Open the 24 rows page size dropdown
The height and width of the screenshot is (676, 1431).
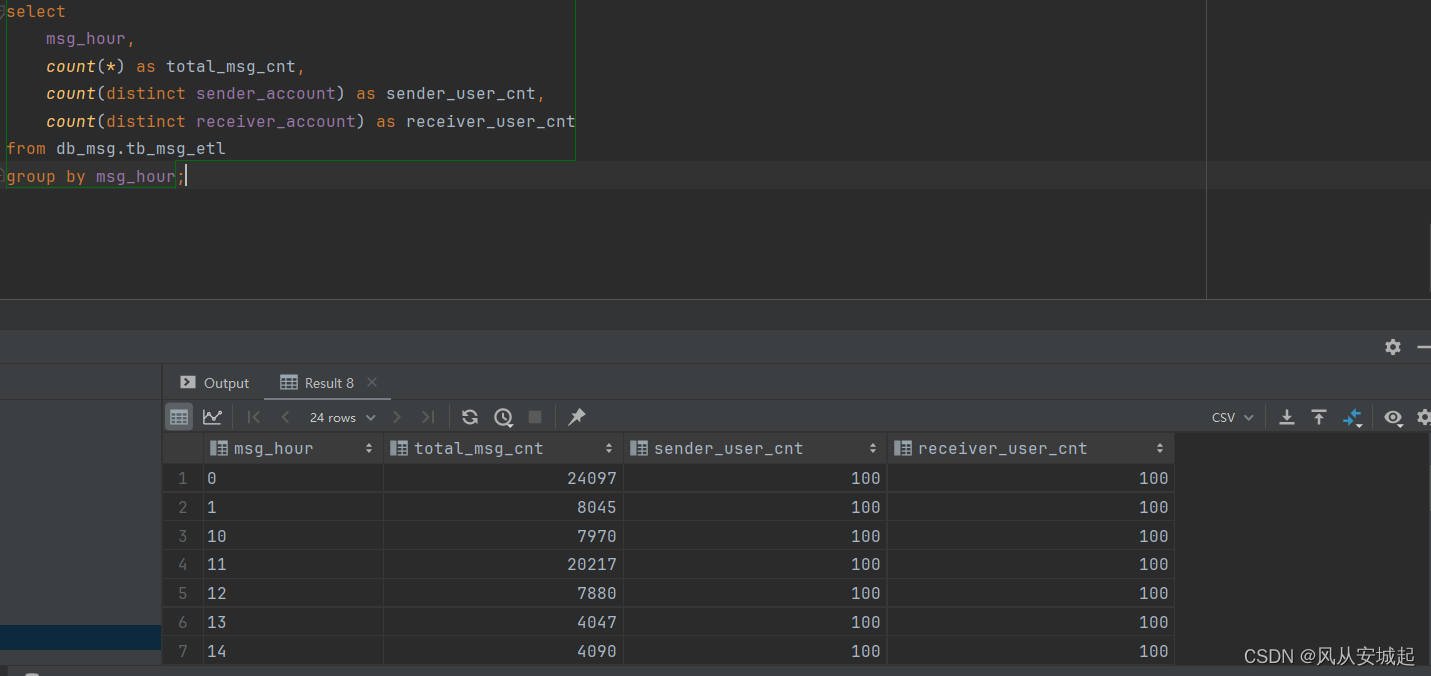(x=342, y=417)
